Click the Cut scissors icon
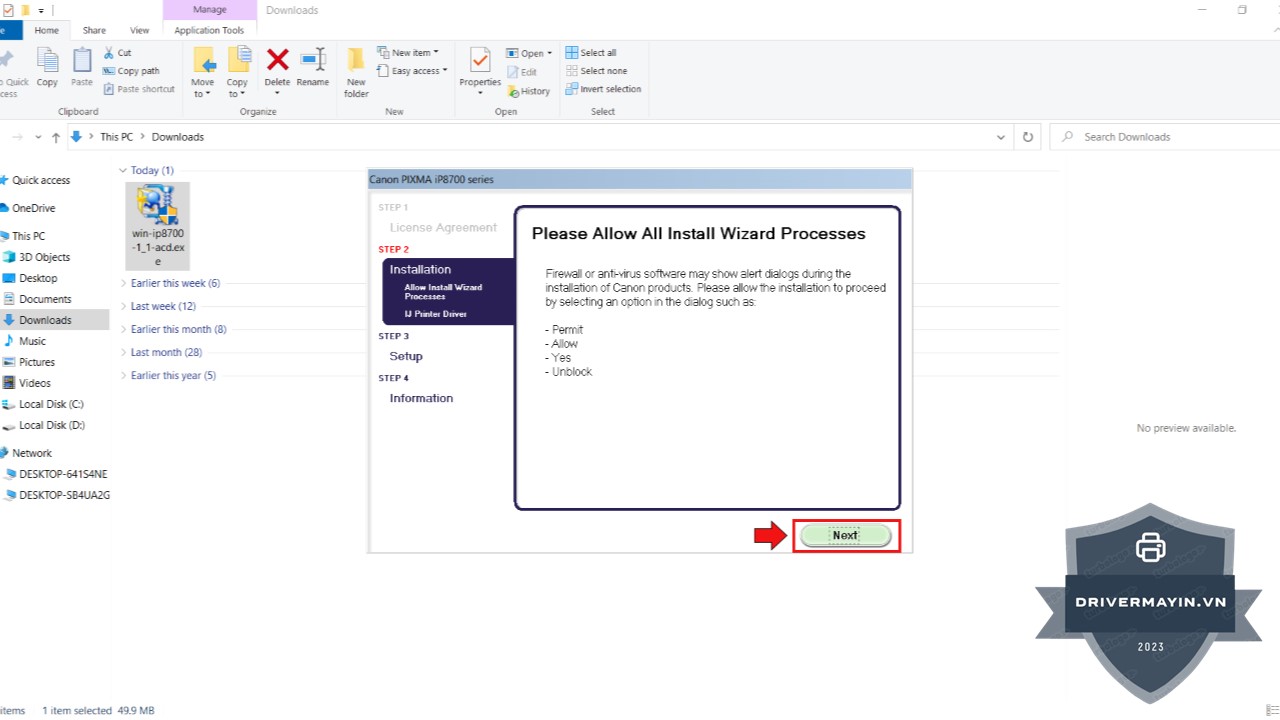 coord(110,53)
